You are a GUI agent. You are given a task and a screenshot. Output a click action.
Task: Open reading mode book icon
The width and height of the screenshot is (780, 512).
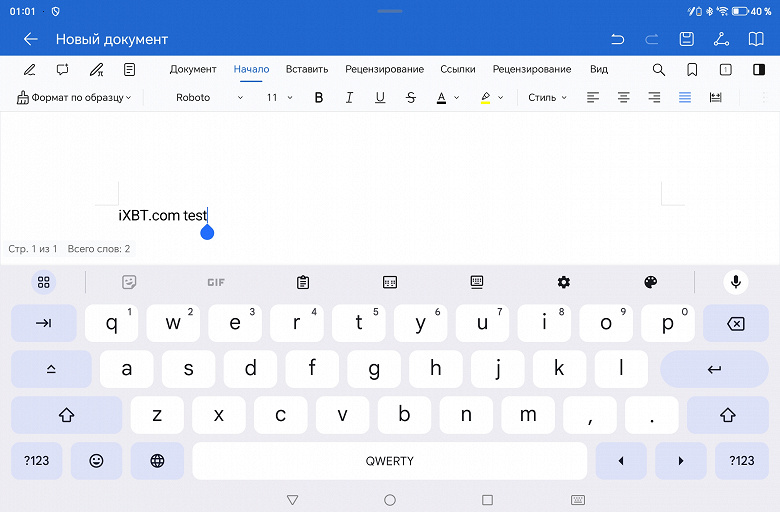[x=756, y=39]
